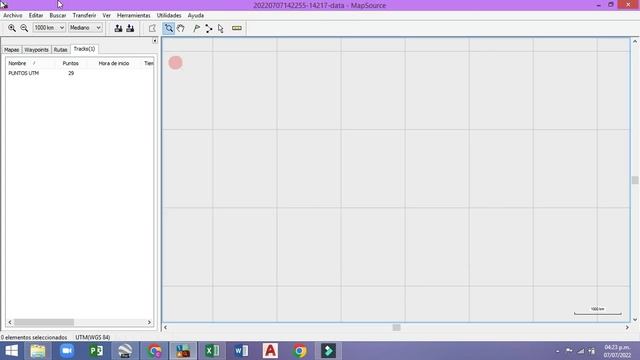Close the side panel with small x

click(155, 41)
